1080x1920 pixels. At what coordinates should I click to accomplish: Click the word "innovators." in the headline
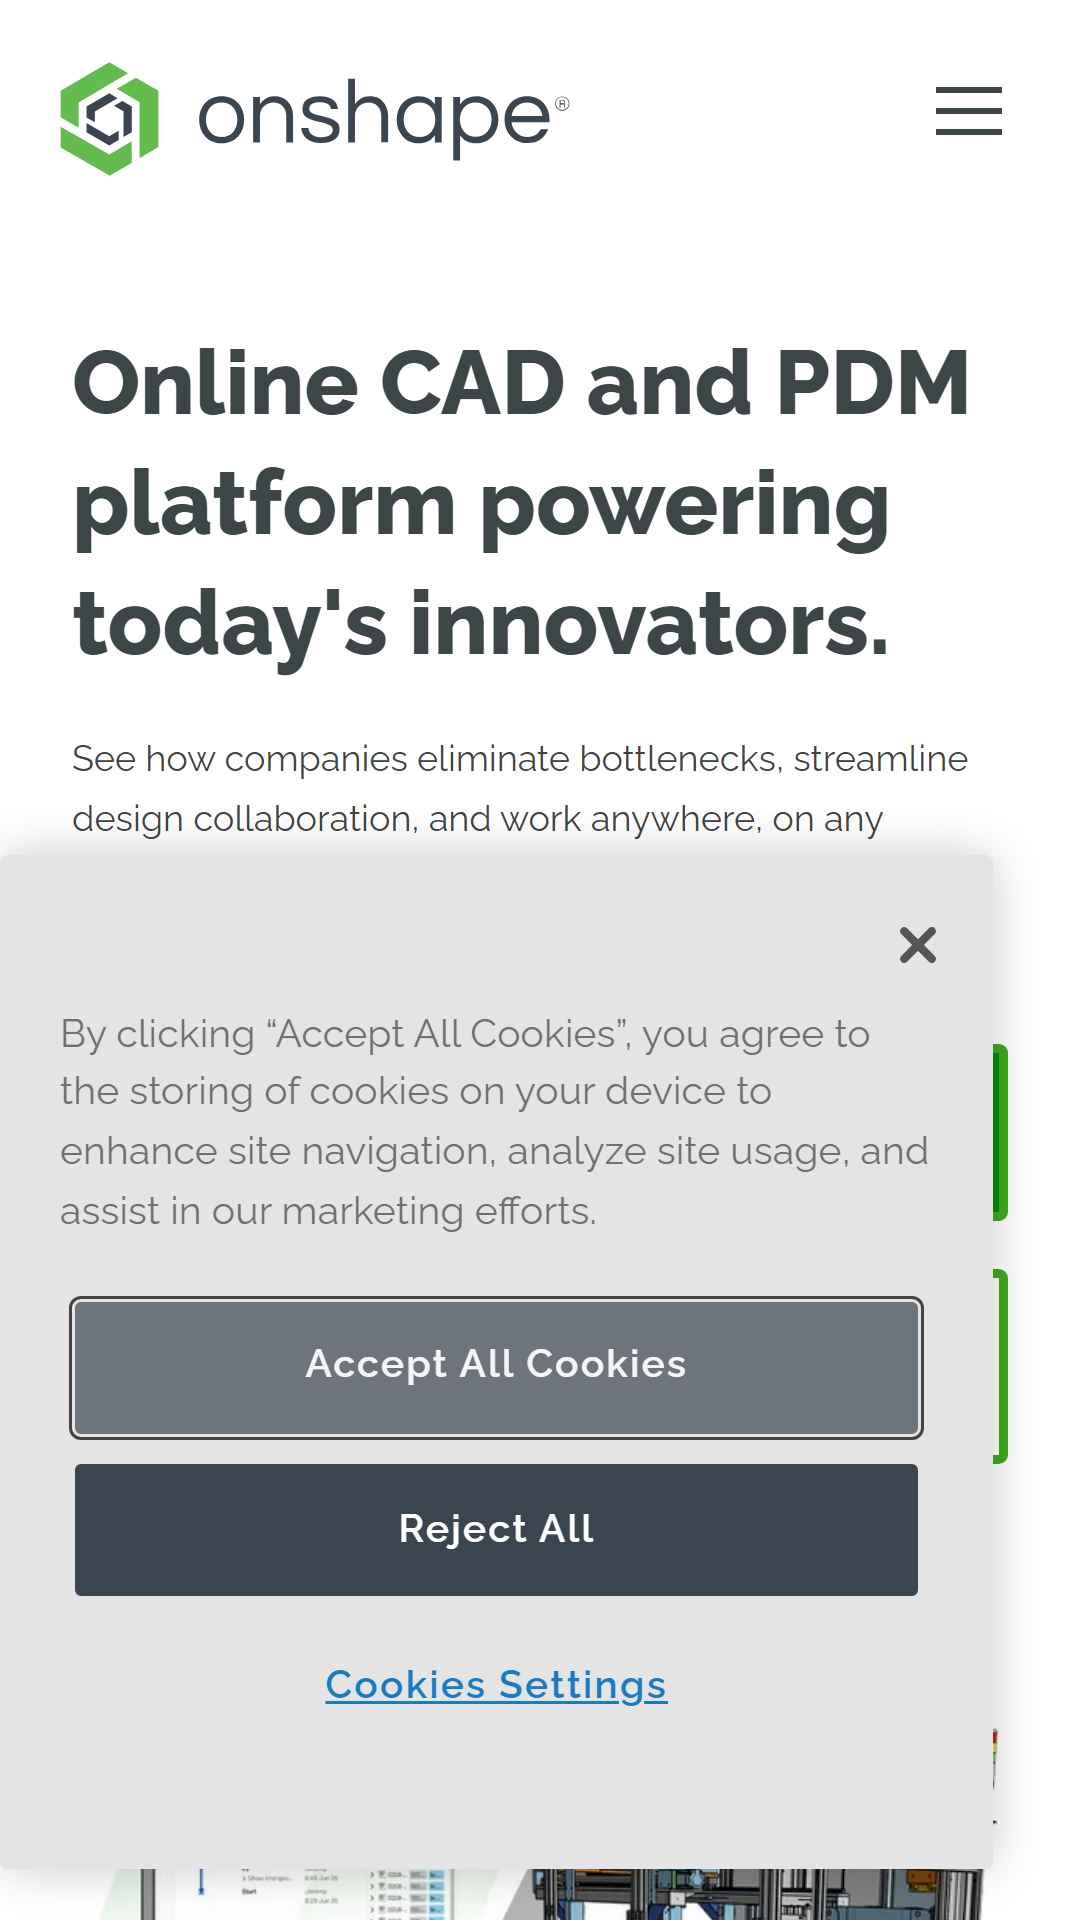pos(649,624)
